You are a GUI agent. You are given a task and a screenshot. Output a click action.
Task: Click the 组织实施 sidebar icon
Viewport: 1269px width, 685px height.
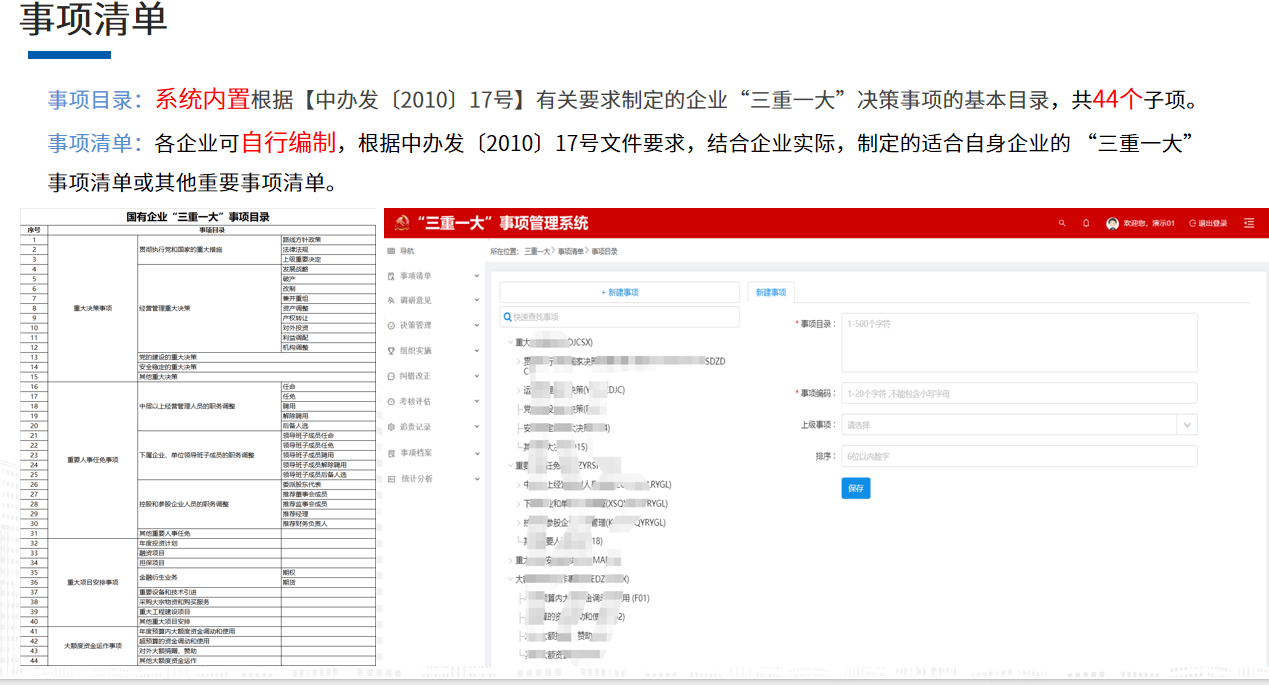391,351
